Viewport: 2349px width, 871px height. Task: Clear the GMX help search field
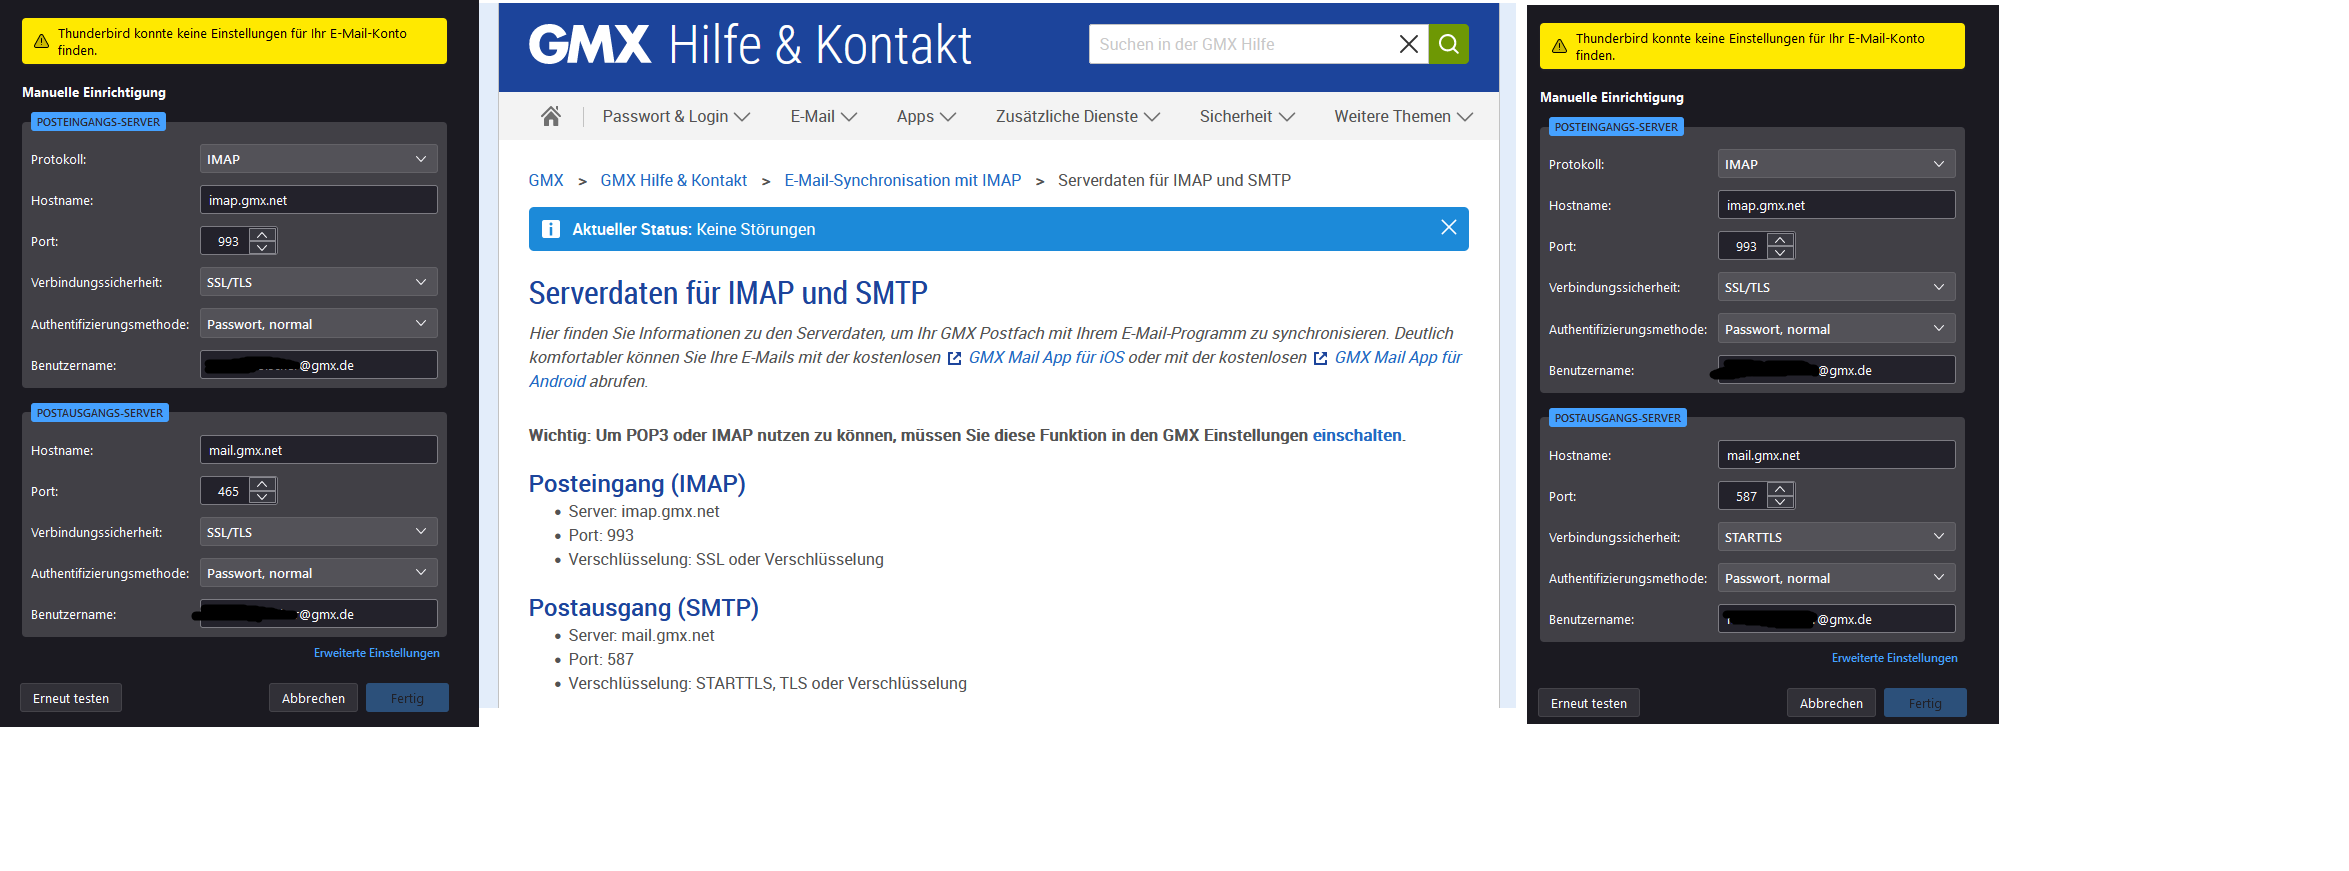point(1408,44)
